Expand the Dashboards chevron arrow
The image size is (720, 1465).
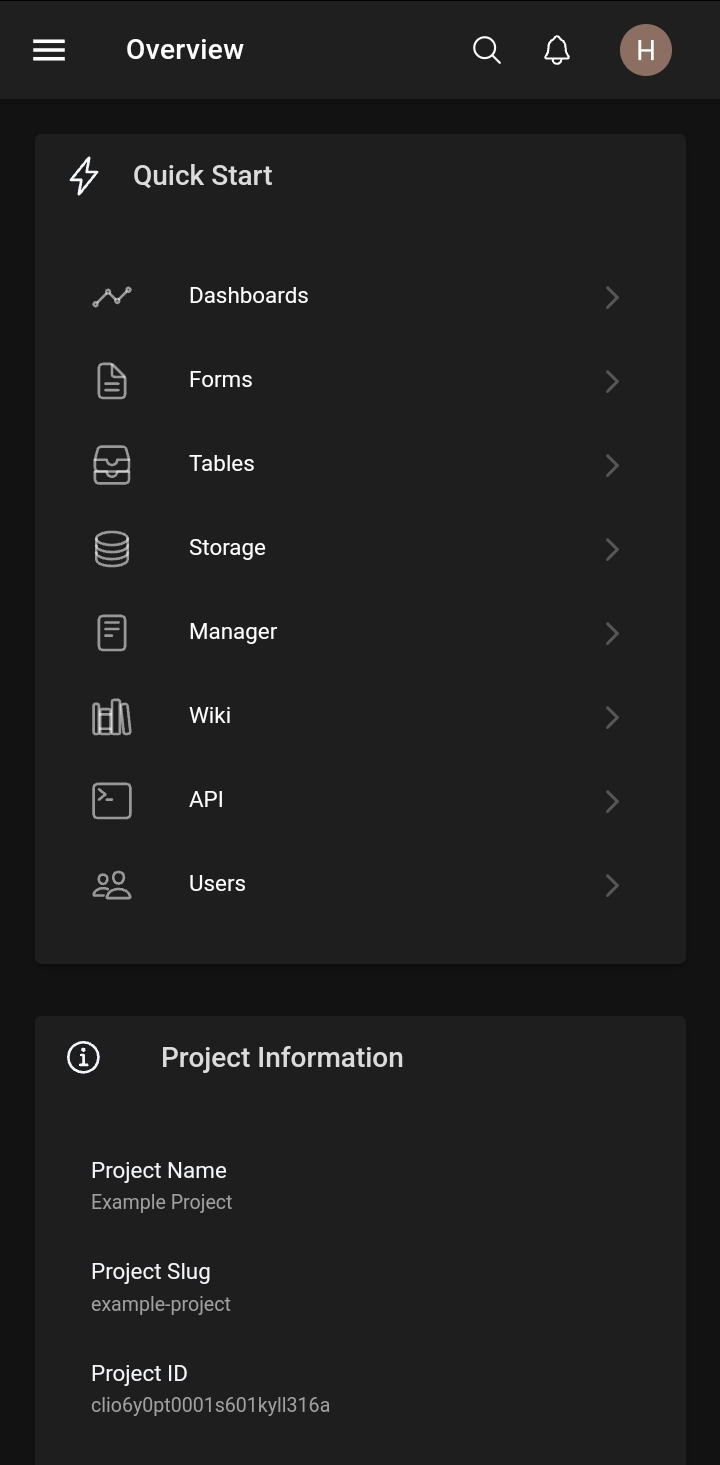[x=612, y=297]
